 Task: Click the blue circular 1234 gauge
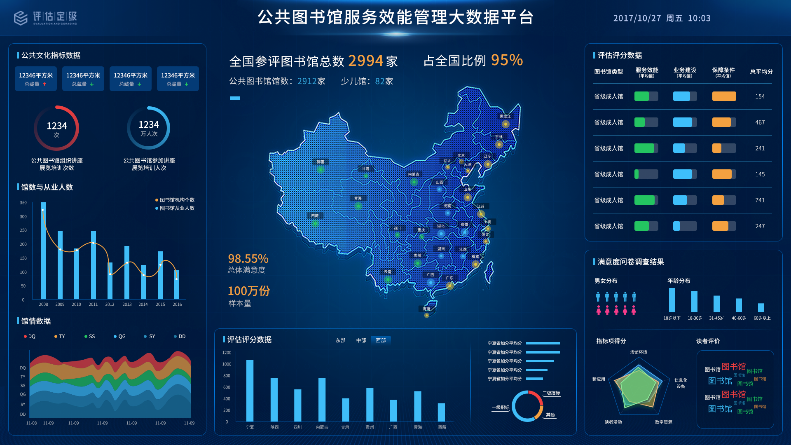tap(150, 128)
